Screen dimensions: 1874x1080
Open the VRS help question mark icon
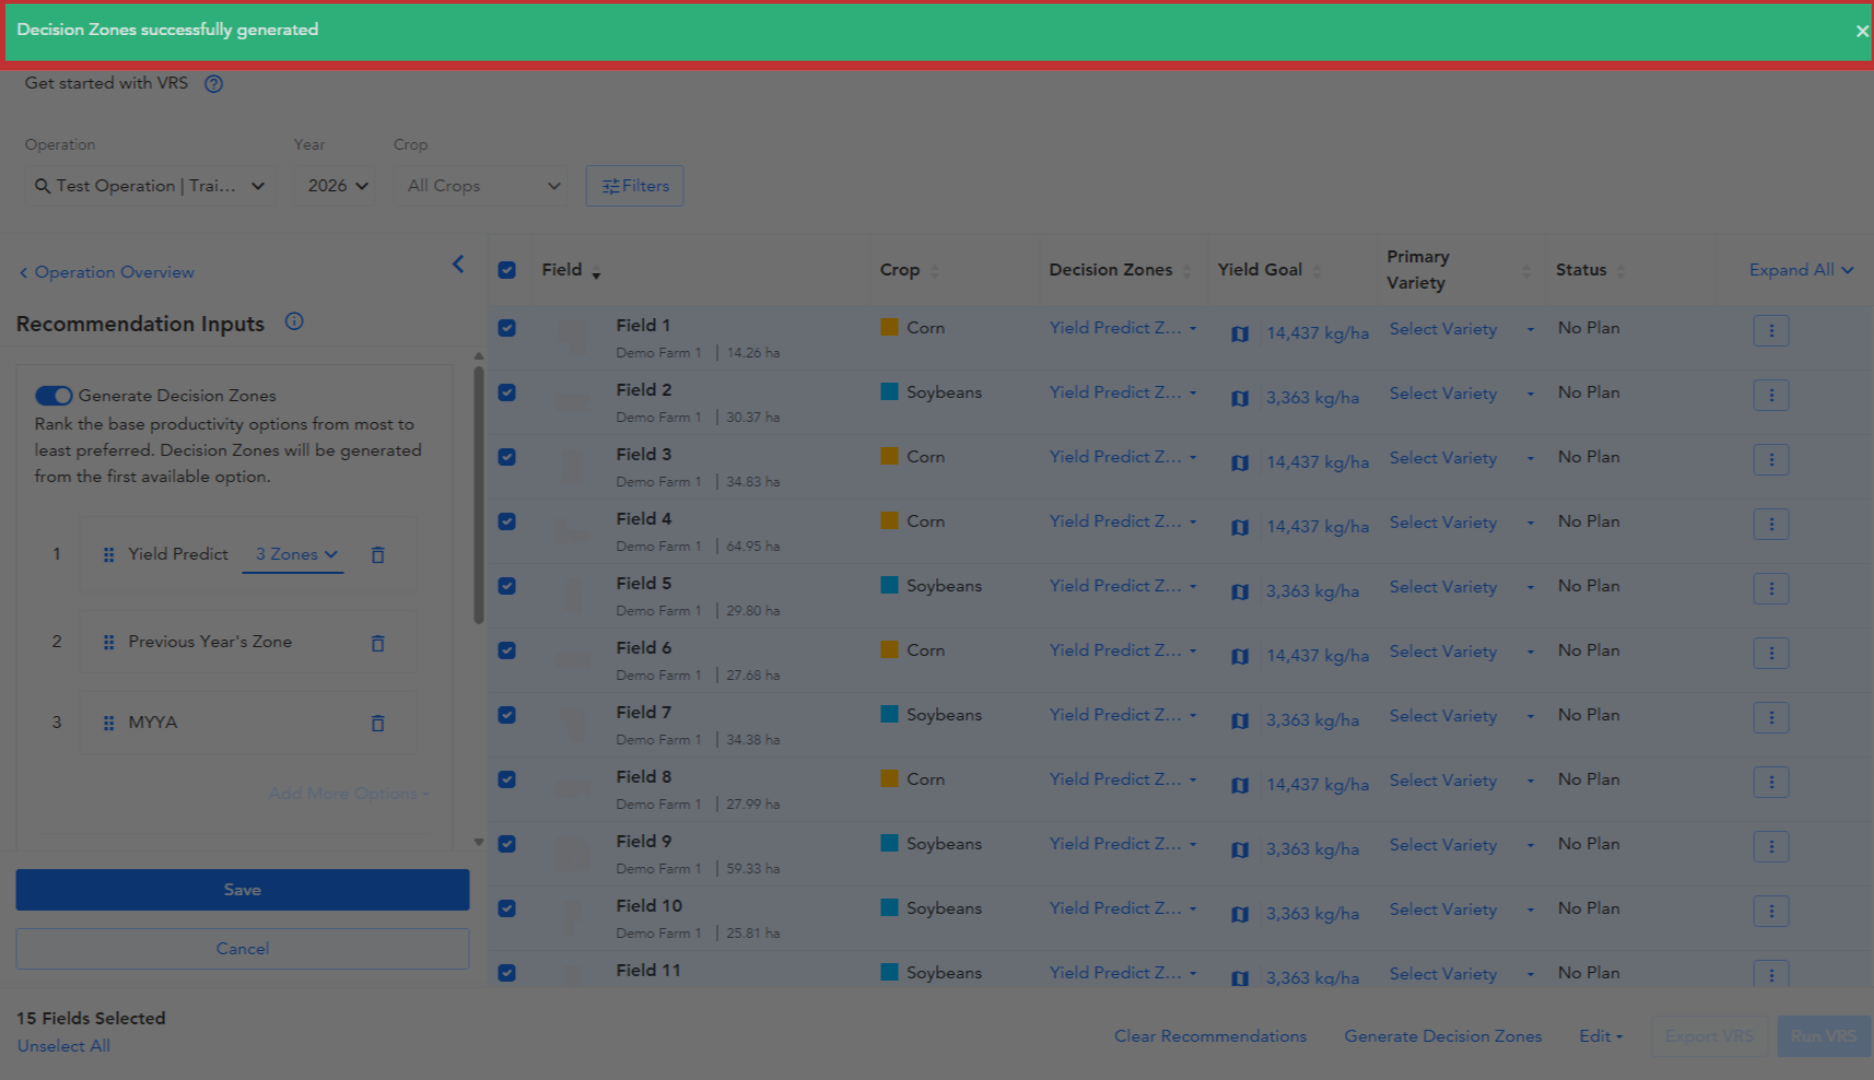coord(214,84)
